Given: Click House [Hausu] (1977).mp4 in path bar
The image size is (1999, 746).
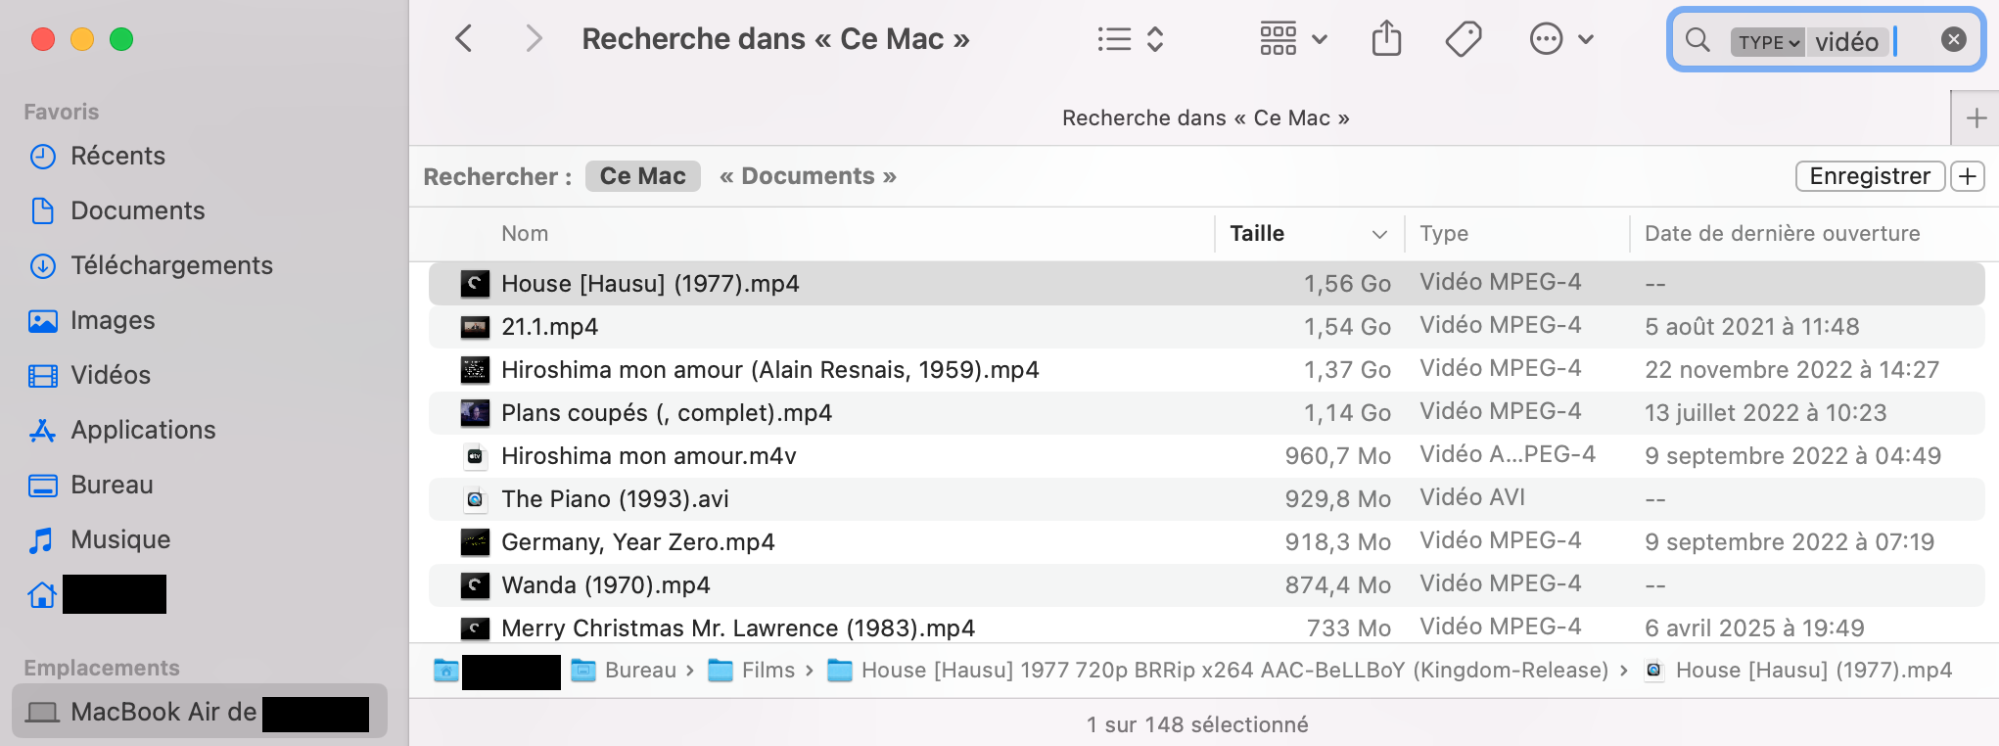Looking at the screenshot, I should coord(1798,670).
